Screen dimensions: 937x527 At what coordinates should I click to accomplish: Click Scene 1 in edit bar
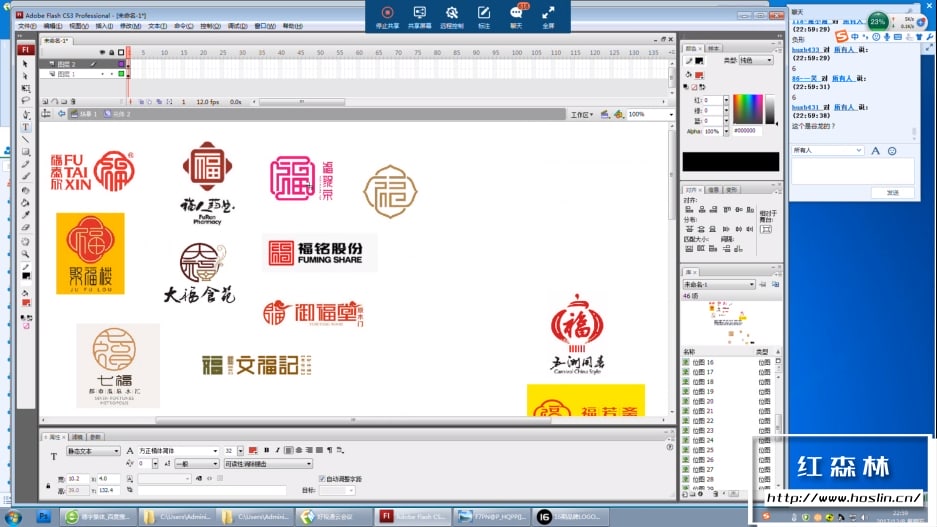pos(84,114)
